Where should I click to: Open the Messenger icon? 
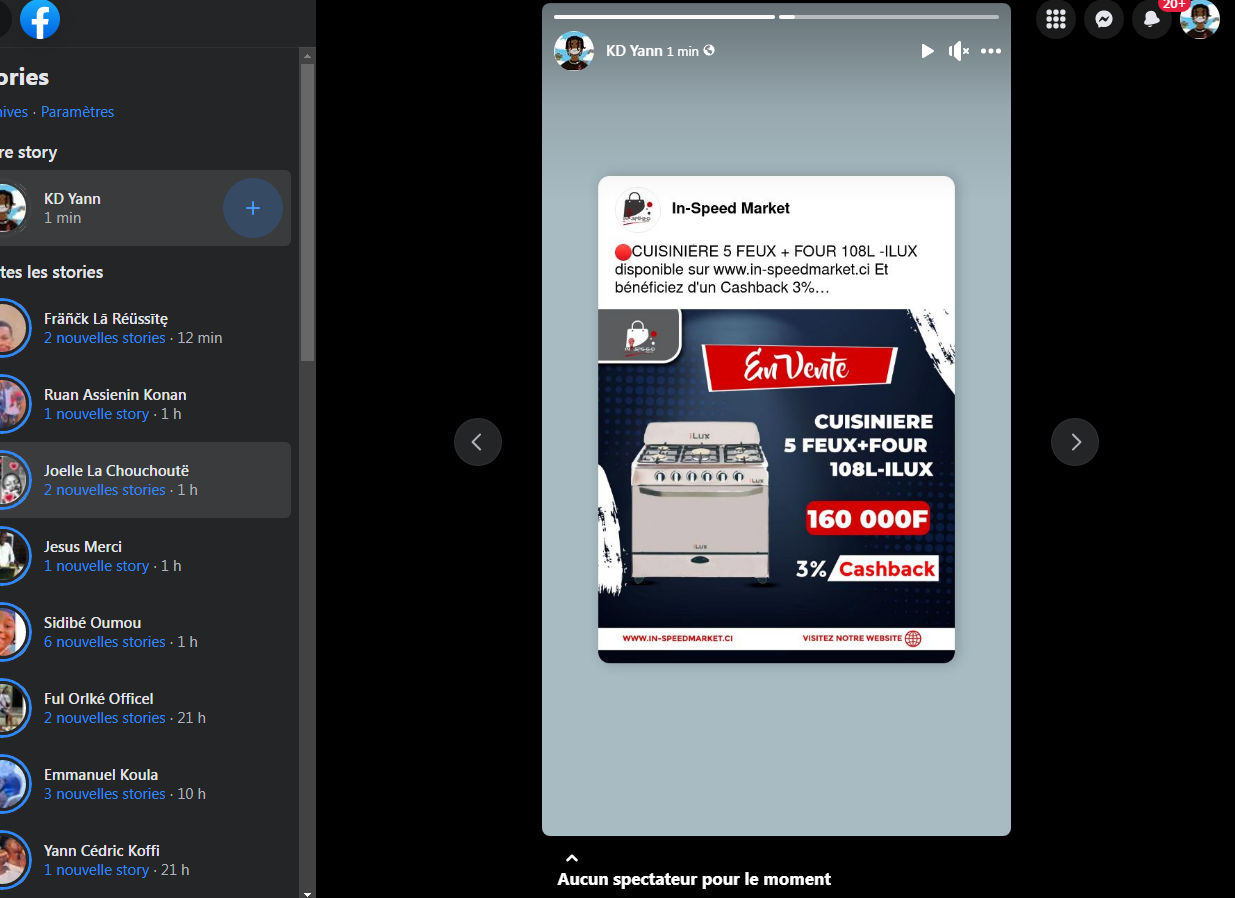point(1104,19)
